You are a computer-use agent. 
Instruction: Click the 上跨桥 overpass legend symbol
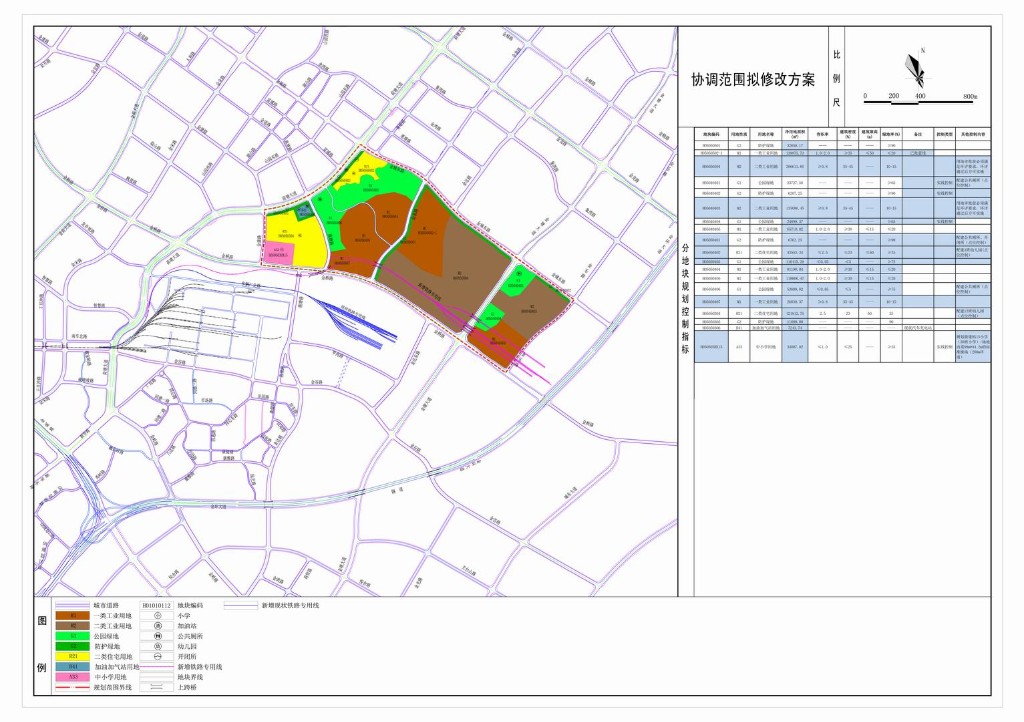[158, 688]
